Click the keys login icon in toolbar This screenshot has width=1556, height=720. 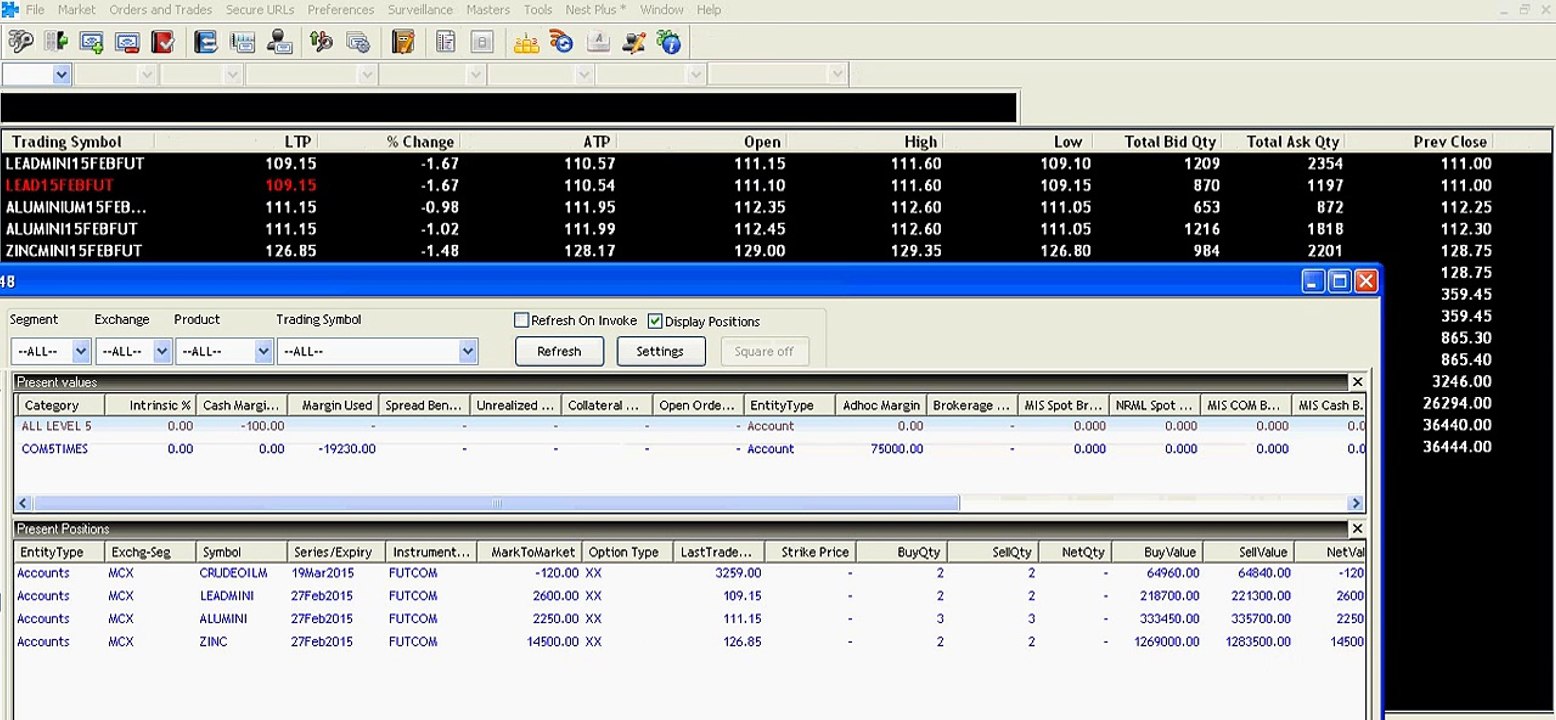(x=20, y=42)
